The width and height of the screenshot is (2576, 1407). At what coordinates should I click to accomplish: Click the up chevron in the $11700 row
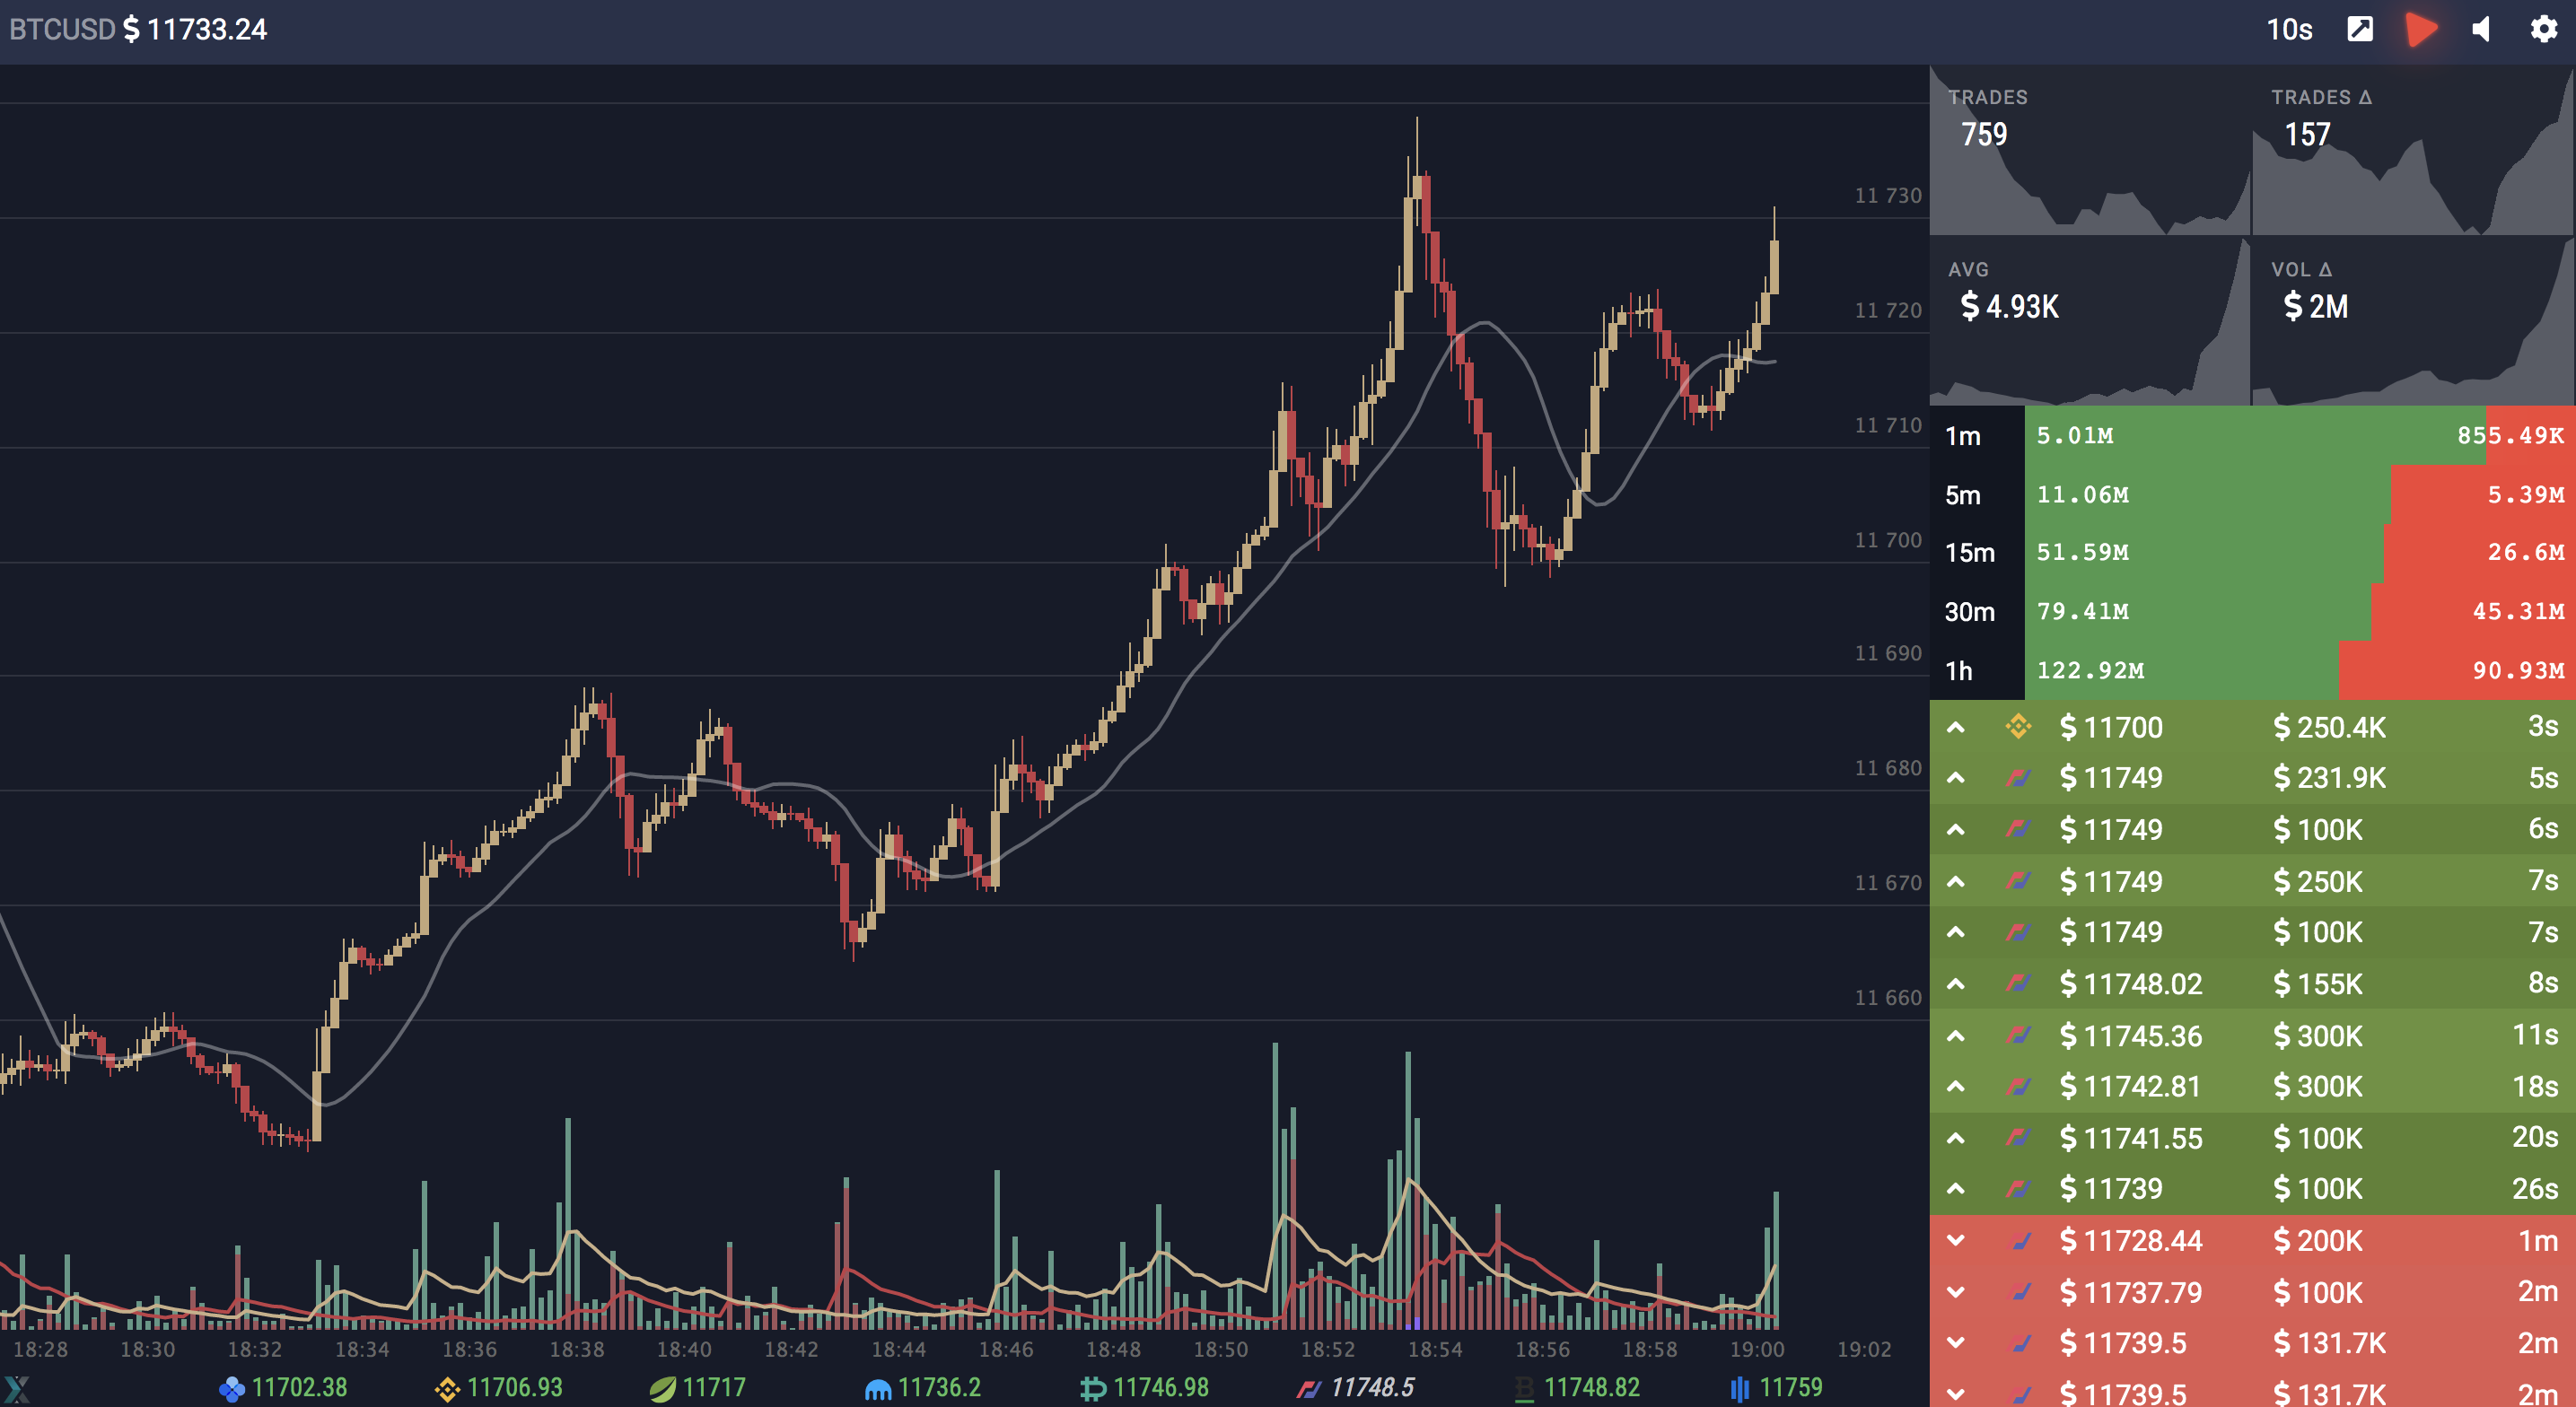pos(1956,727)
